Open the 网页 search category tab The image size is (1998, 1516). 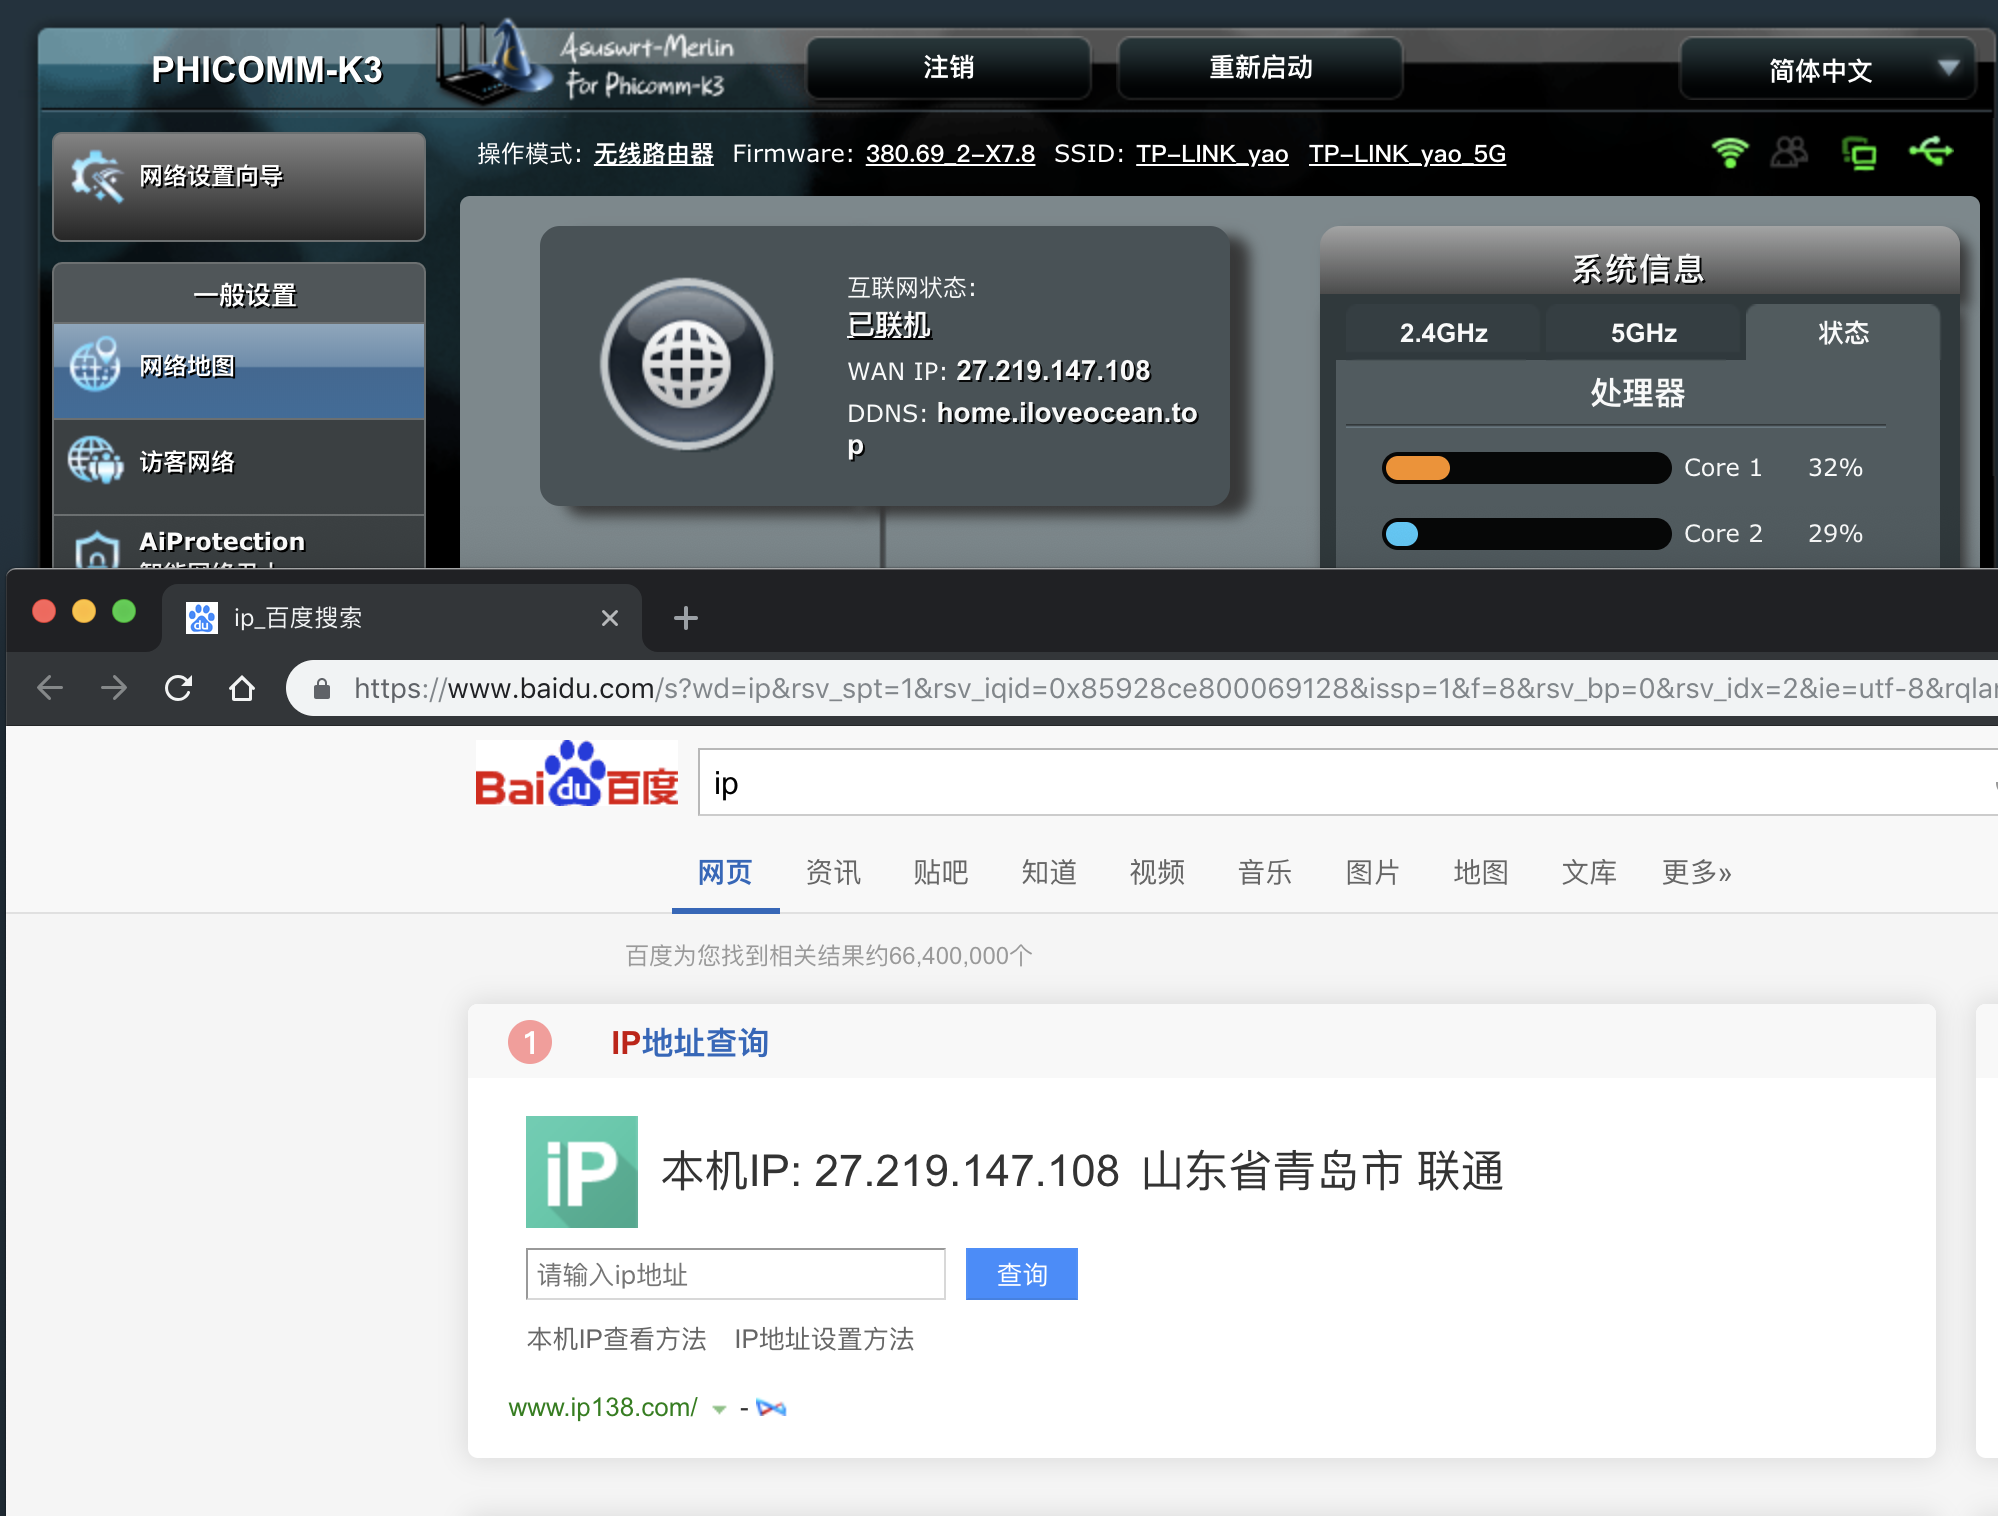pyautogui.click(x=725, y=872)
